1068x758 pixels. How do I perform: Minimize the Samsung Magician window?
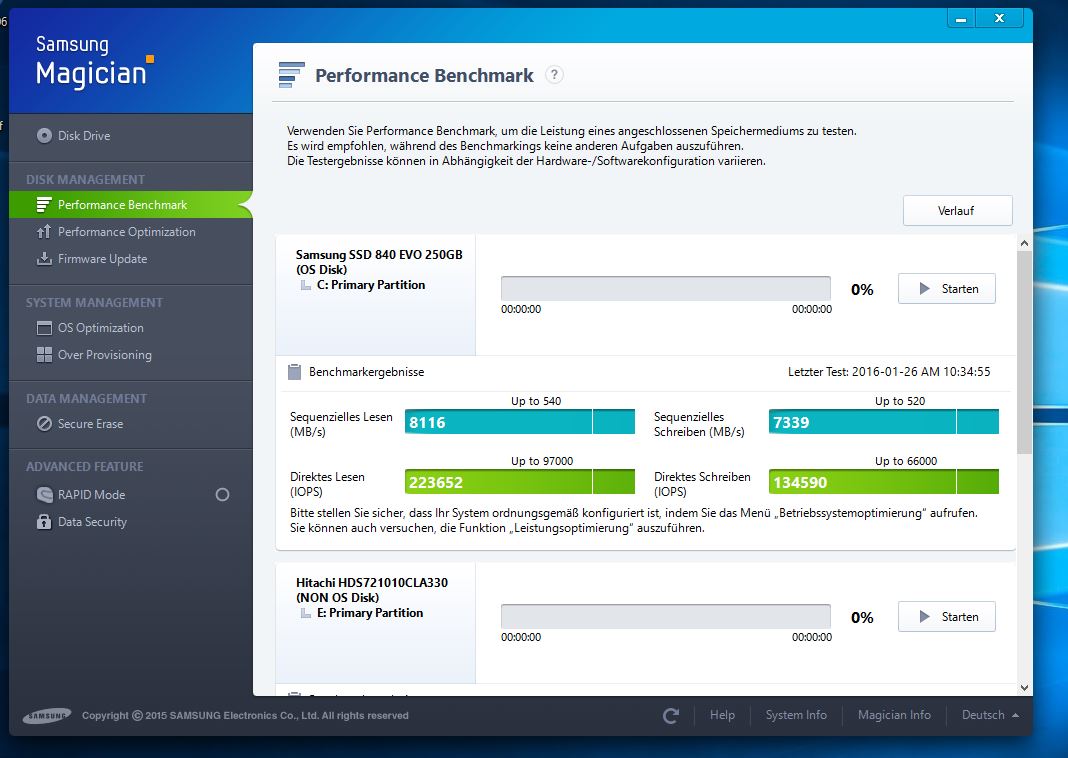pos(961,18)
